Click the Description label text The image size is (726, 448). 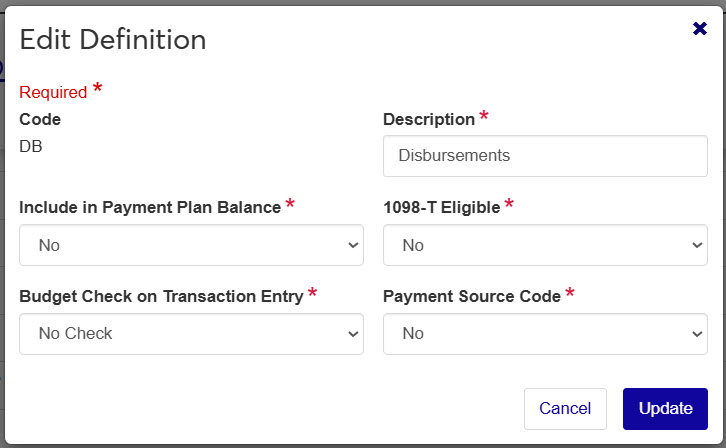[429, 119]
